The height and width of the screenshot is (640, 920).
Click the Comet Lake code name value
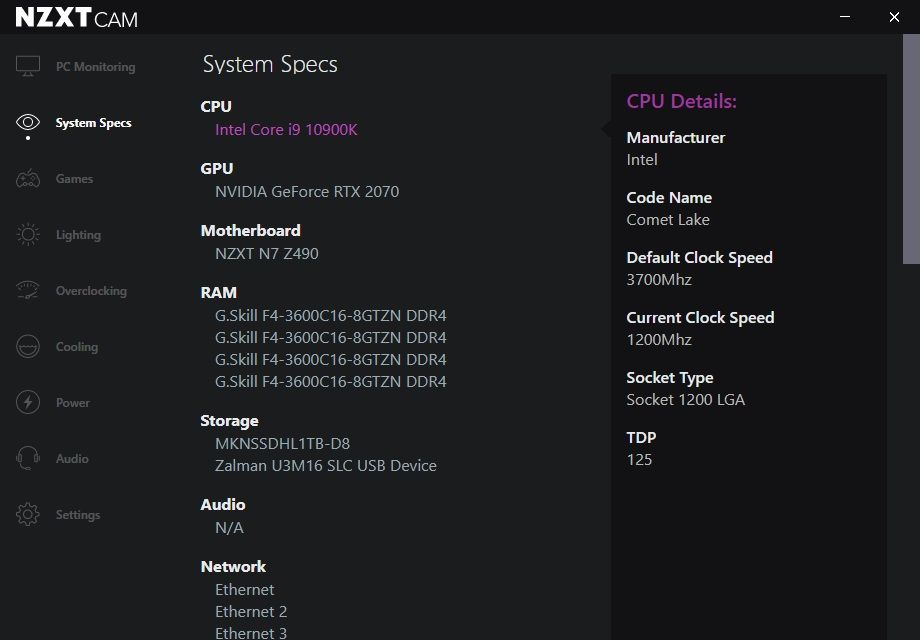tap(668, 219)
